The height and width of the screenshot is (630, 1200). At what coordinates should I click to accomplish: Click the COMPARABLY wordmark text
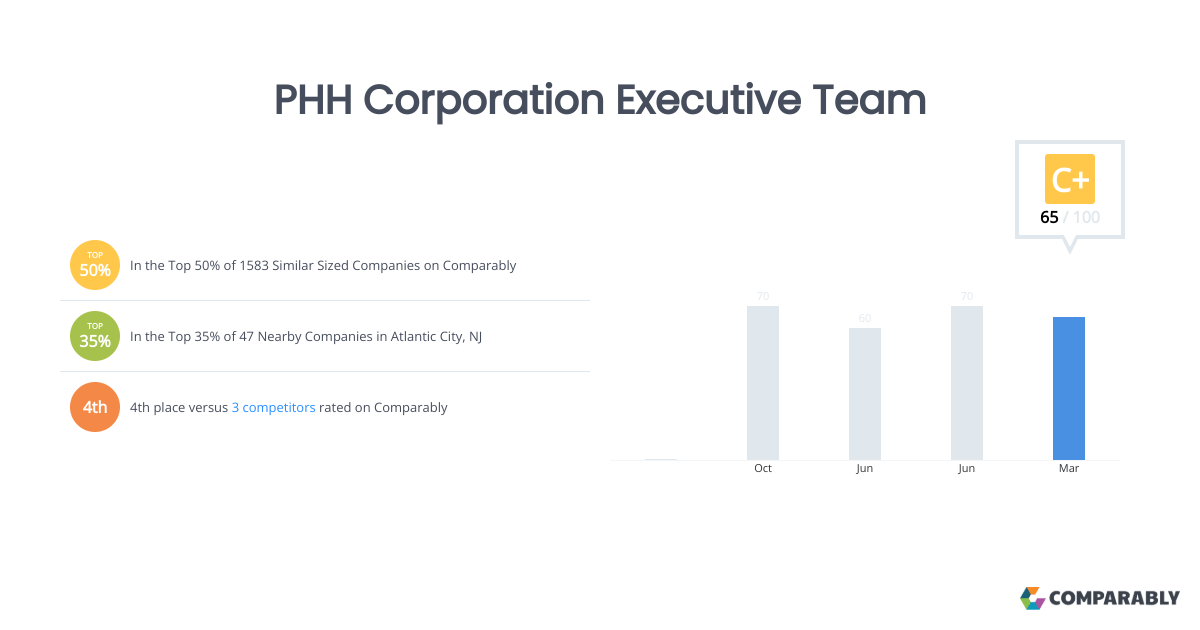[1114, 598]
